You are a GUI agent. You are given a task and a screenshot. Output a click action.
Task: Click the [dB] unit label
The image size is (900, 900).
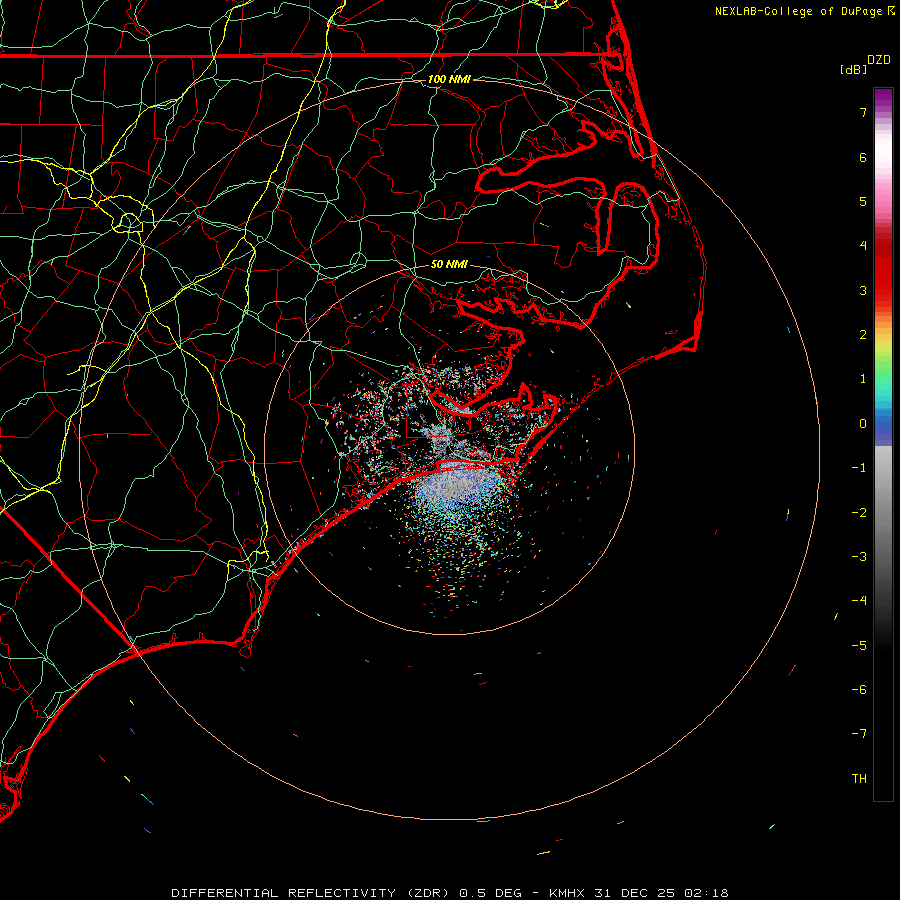tap(853, 69)
